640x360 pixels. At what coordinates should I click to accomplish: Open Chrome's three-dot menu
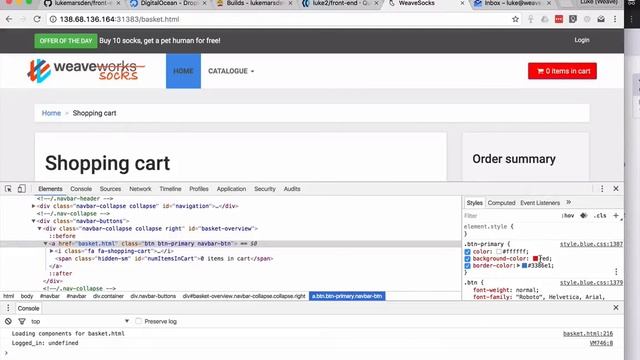click(615, 19)
